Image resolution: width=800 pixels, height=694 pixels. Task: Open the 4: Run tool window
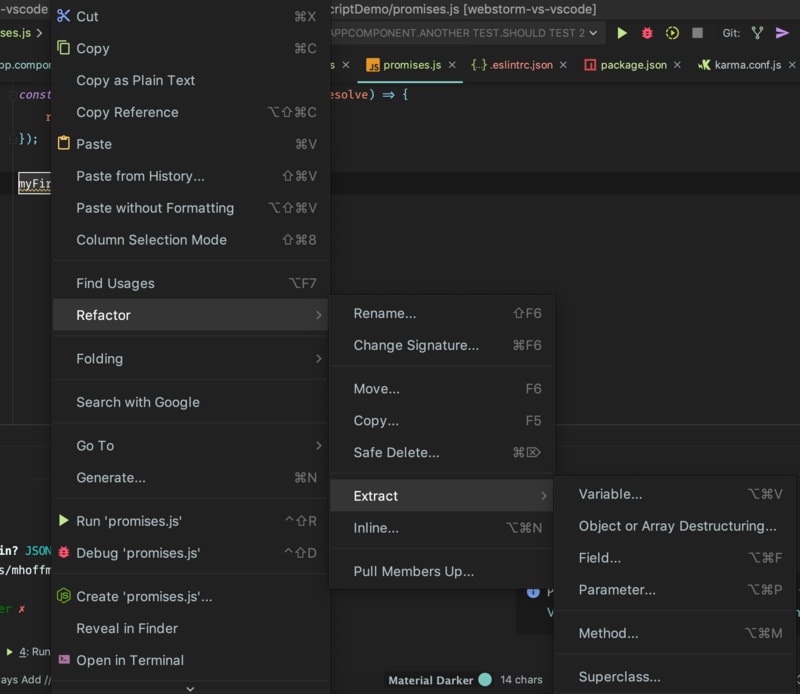click(29, 651)
